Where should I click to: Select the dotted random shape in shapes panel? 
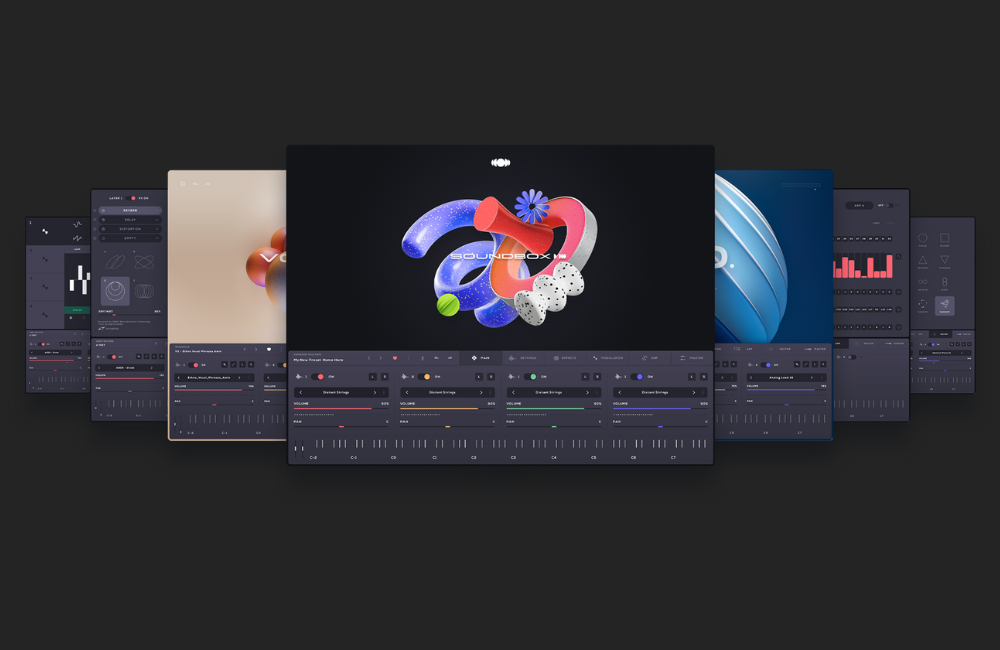click(923, 304)
